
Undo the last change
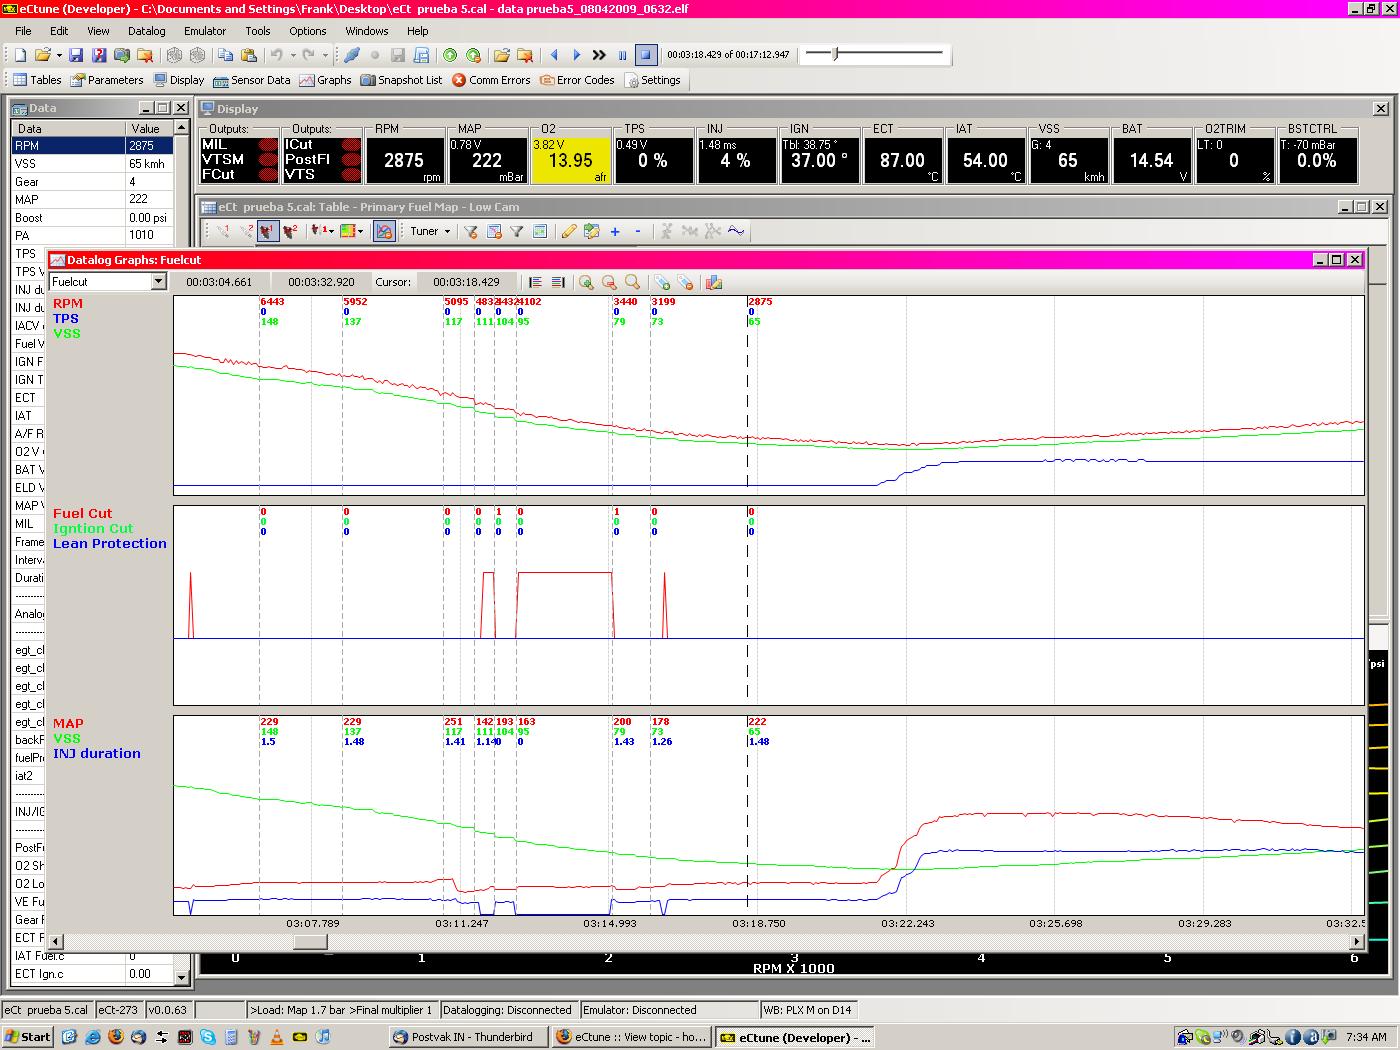pos(276,55)
